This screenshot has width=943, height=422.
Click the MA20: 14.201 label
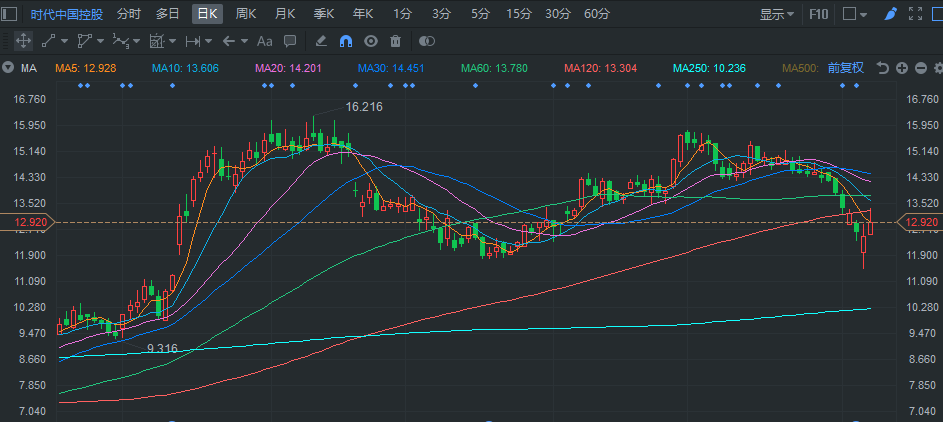pos(288,69)
